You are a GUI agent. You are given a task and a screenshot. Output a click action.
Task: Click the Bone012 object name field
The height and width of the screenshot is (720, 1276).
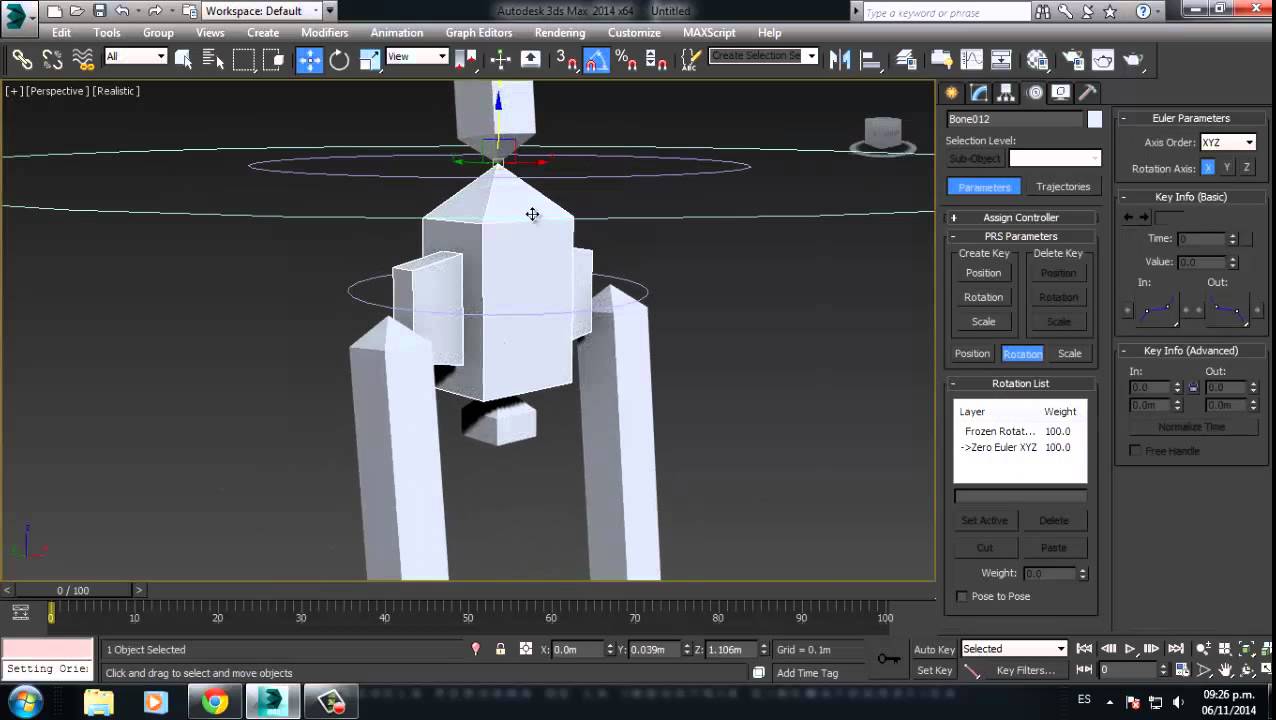[1014, 120]
